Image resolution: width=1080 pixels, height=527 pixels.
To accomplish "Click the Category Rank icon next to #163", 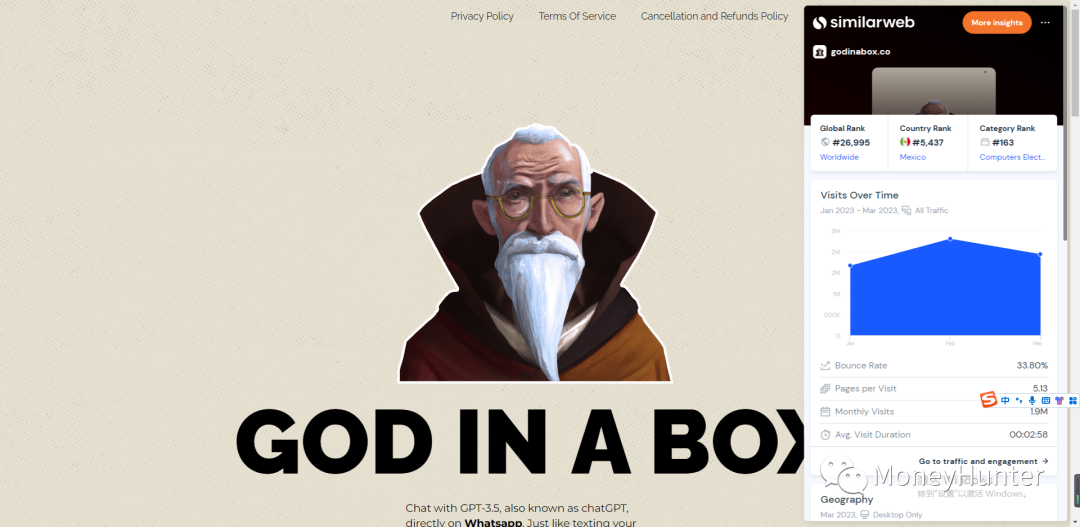I will (984, 142).
